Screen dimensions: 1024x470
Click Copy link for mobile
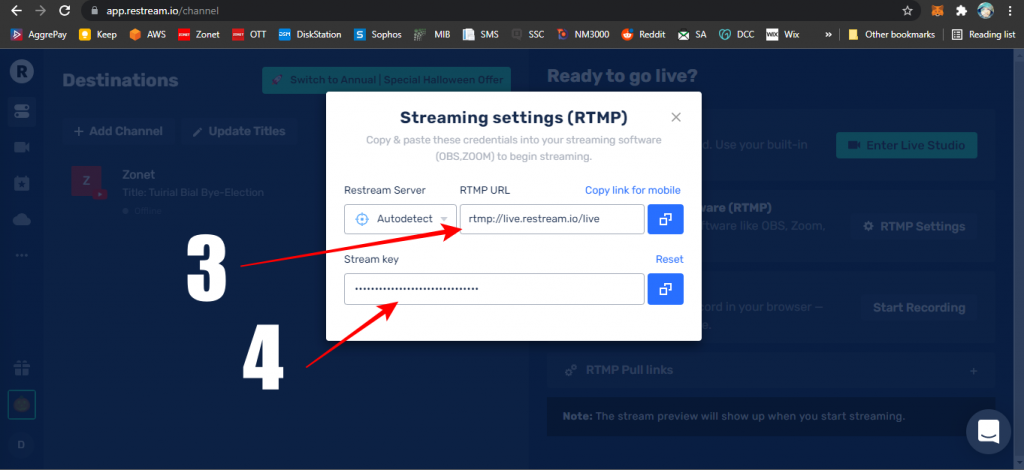(x=632, y=190)
